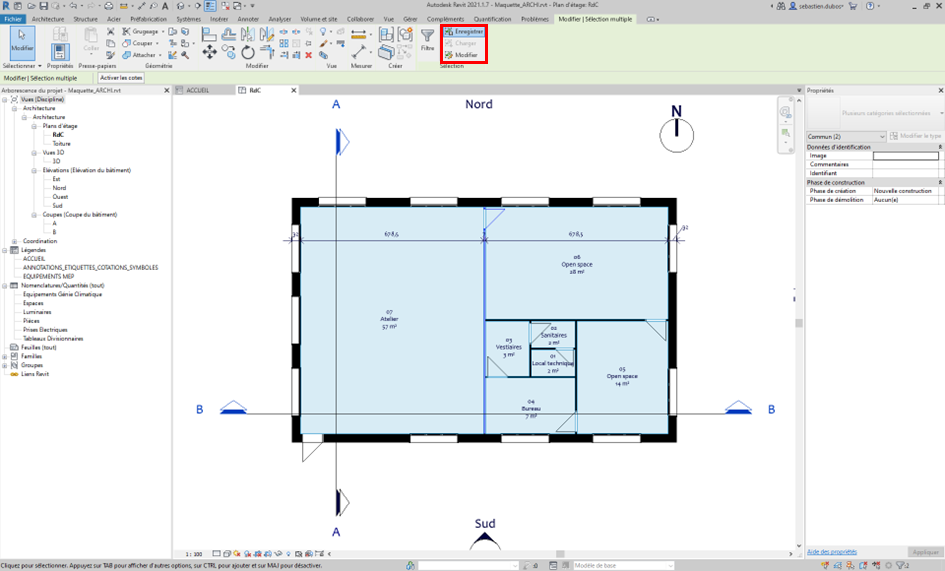This screenshot has height=571, width=945.
Task: Expand the Familles tree node
Action: (x=6, y=356)
